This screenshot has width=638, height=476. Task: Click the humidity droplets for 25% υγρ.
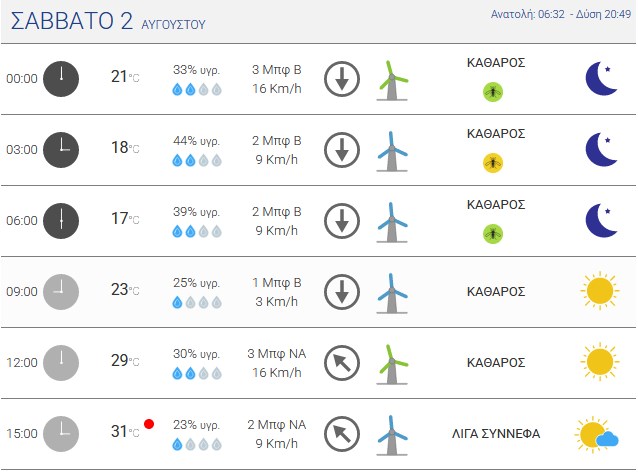point(197,302)
